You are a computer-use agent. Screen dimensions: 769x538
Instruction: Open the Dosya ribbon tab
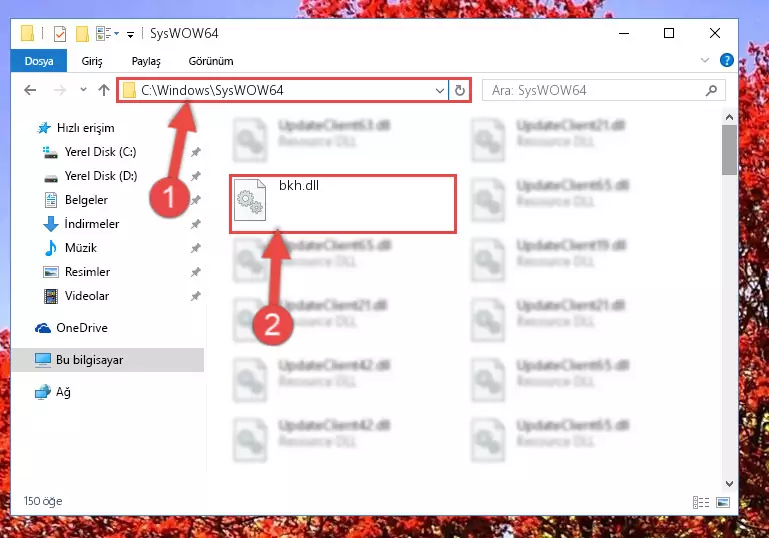(39, 61)
